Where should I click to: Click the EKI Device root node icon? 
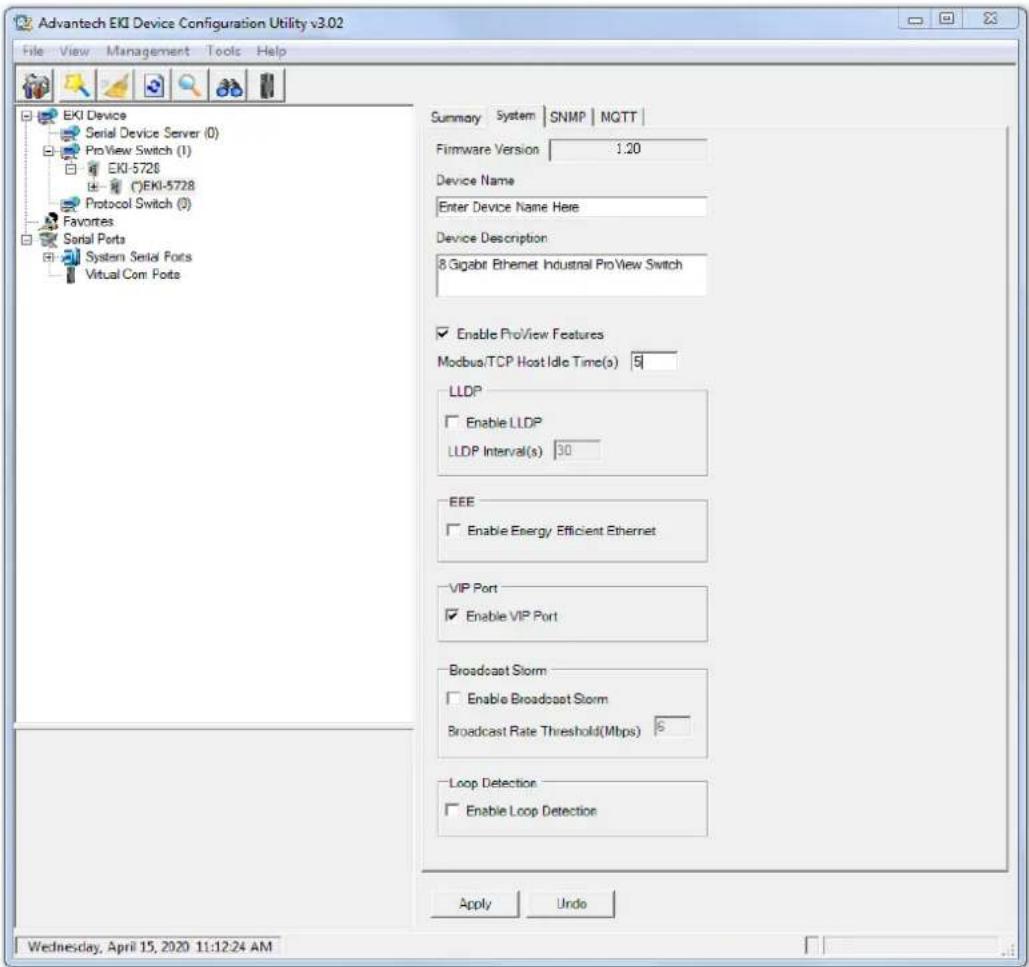[x=47, y=116]
